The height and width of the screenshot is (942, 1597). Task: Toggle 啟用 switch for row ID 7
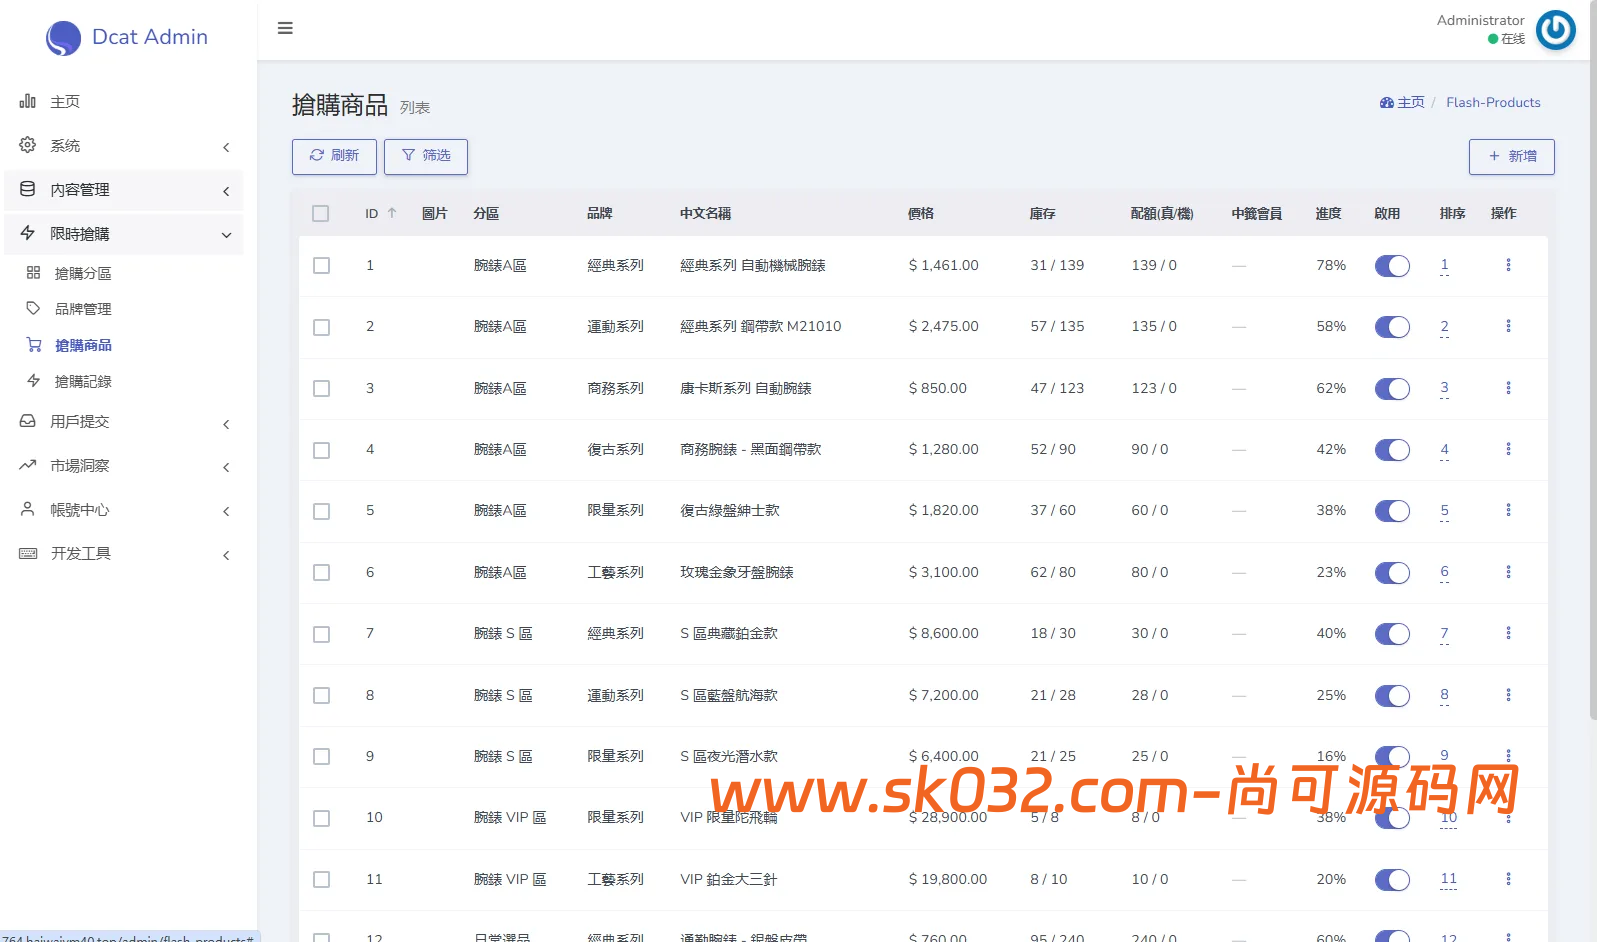point(1392,634)
